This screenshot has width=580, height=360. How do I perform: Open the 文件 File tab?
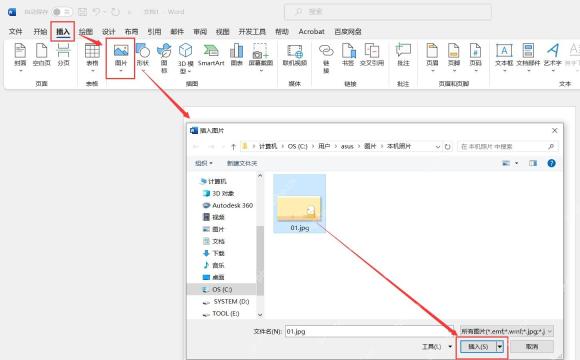(16, 31)
